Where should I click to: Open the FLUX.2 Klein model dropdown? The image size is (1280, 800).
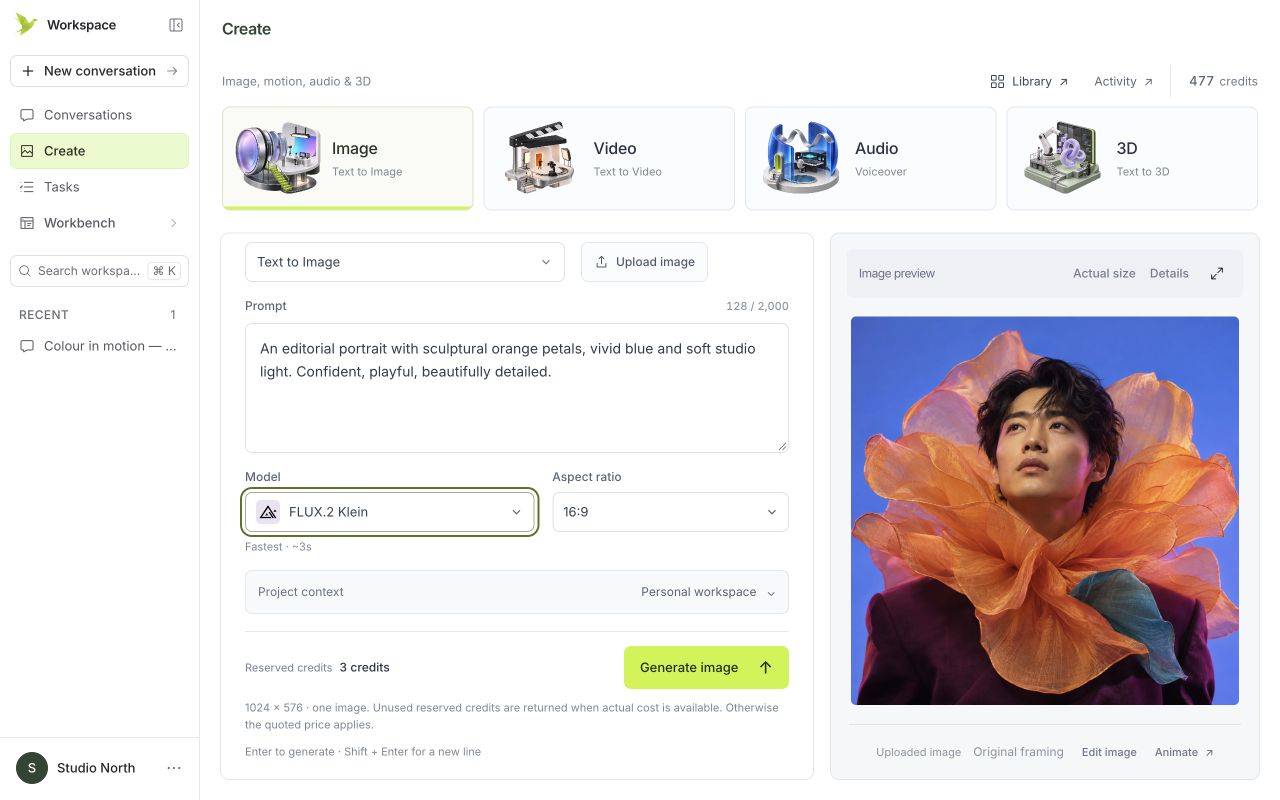pyautogui.click(x=390, y=512)
